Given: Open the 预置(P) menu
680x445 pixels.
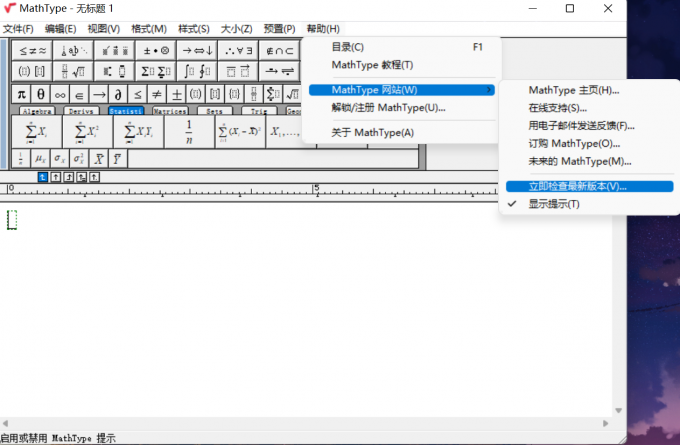Looking at the screenshot, I should point(279,29).
